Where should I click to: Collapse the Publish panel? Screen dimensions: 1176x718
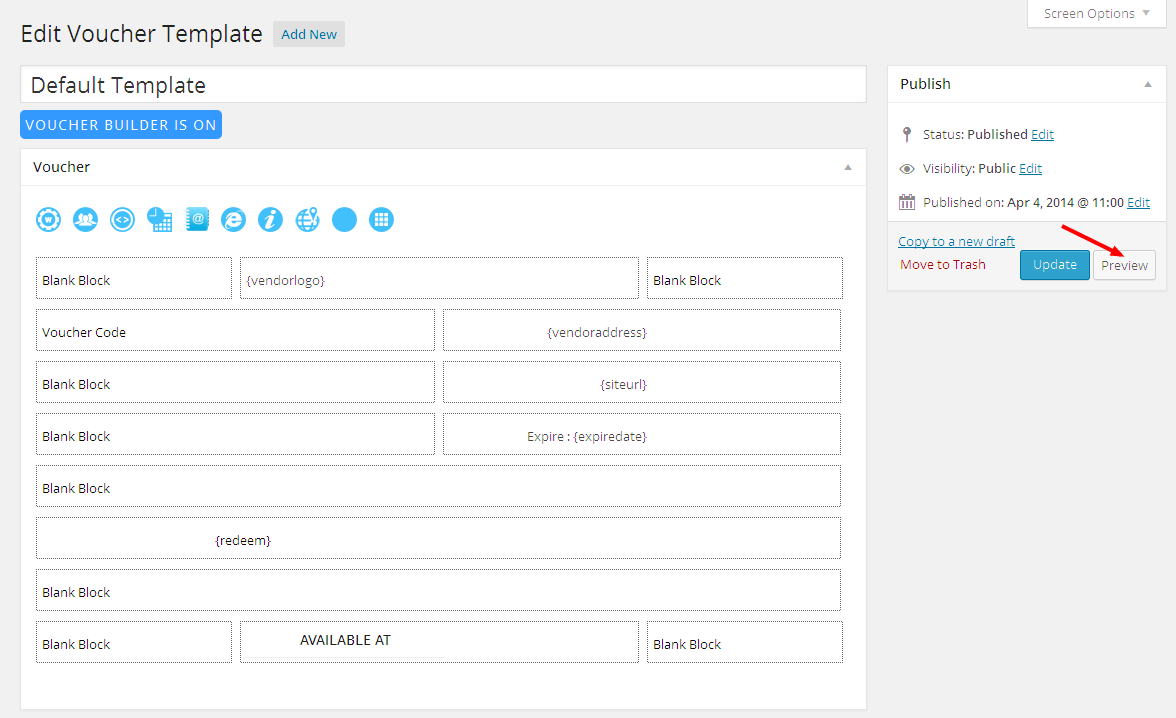(x=1148, y=84)
